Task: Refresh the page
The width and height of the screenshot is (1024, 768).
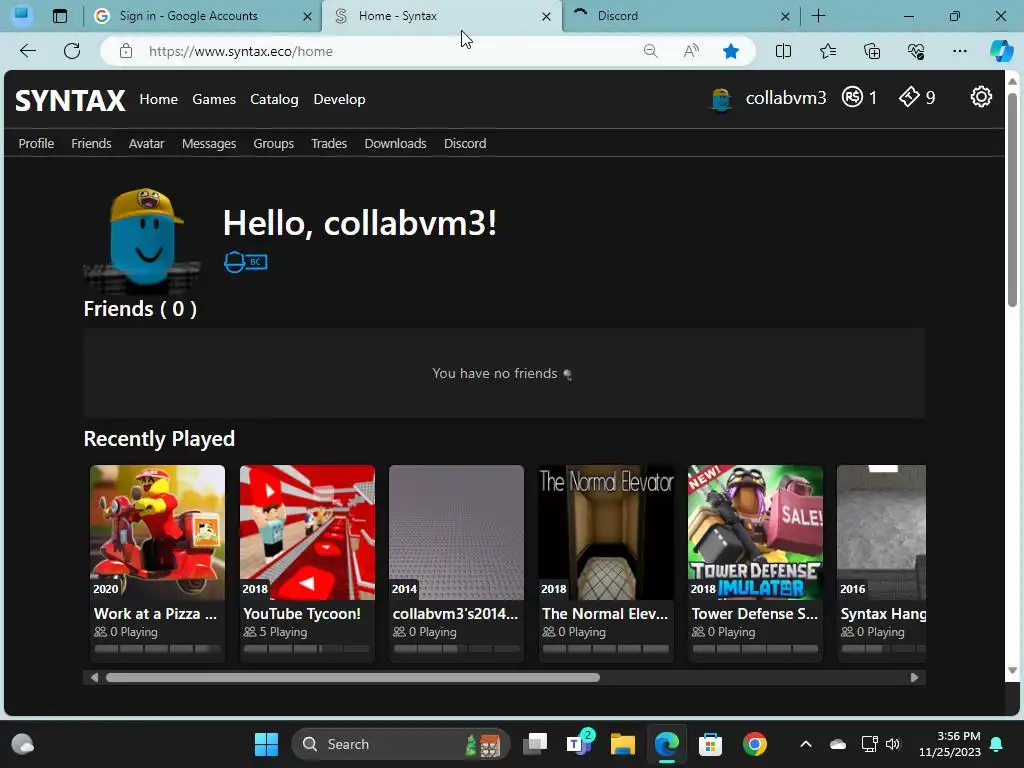Action: click(72, 51)
